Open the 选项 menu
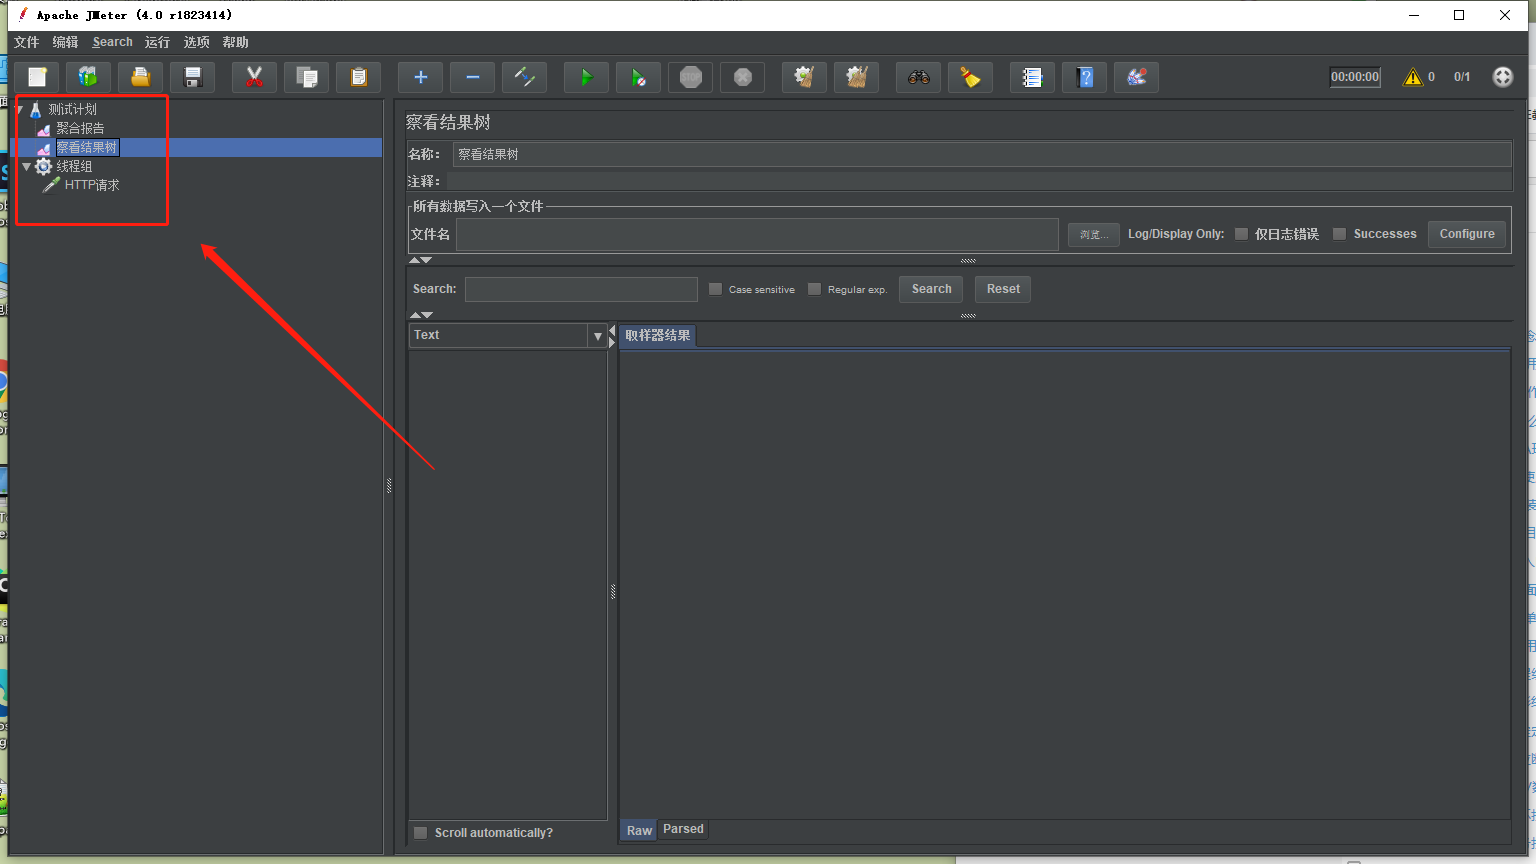The image size is (1536, 864). click(x=197, y=42)
